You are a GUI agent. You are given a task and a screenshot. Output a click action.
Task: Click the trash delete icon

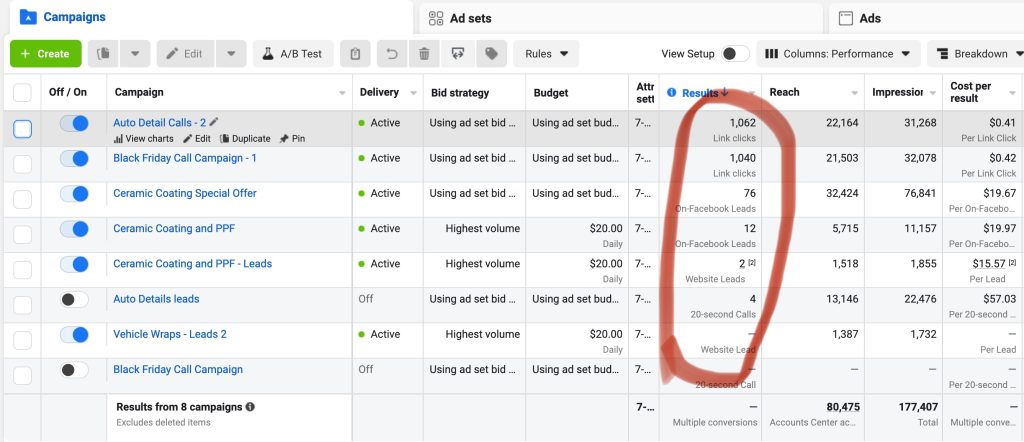pyautogui.click(x=424, y=54)
